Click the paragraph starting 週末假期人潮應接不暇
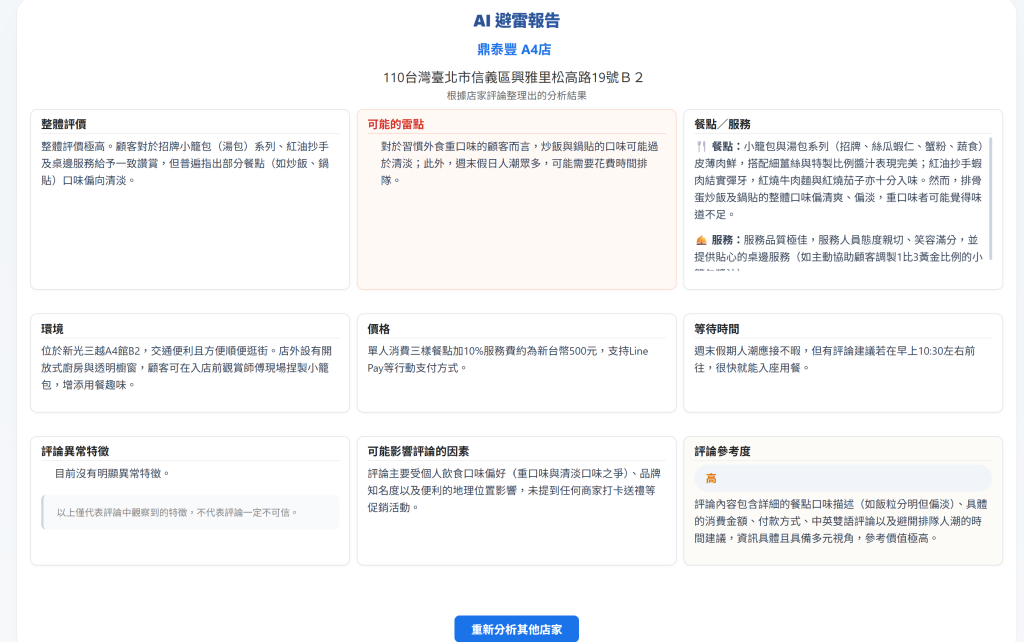This screenshot has height=642, width=1024. [835, 359]
